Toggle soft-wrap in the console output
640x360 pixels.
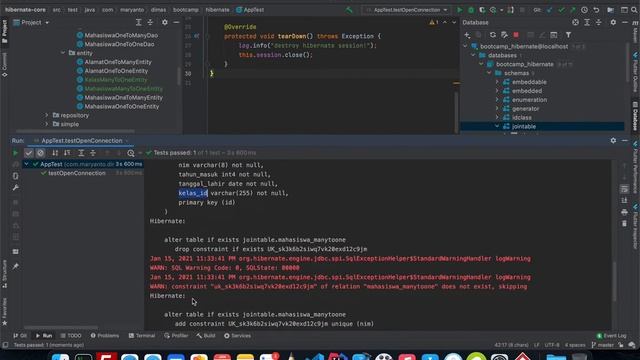pyautogui.click(x=624, y=189)
